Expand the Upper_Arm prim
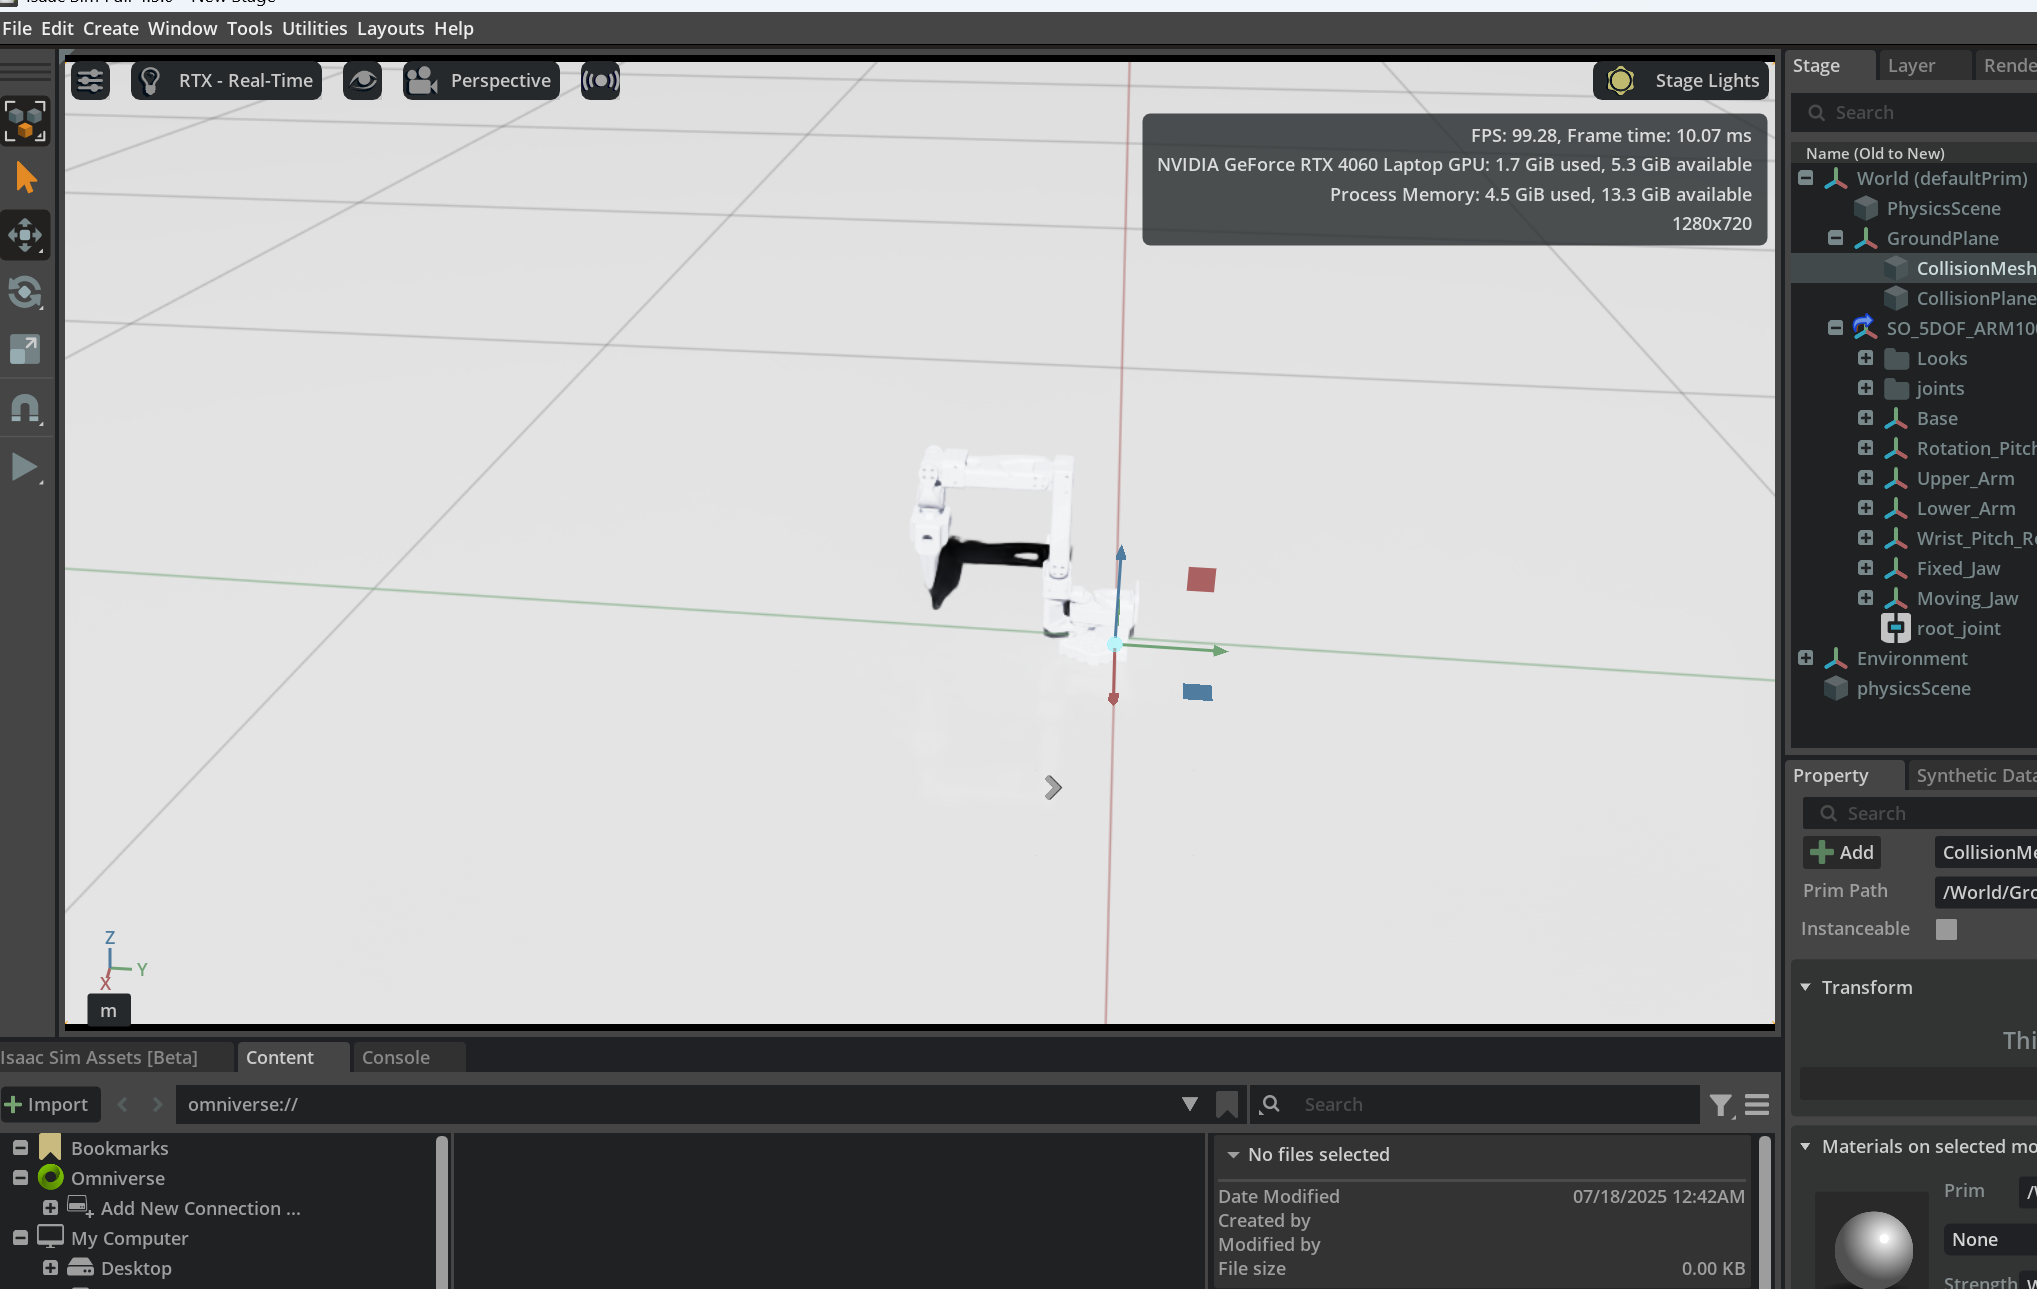The width and height of the screenshot is (2037, 1289). 1865,478
